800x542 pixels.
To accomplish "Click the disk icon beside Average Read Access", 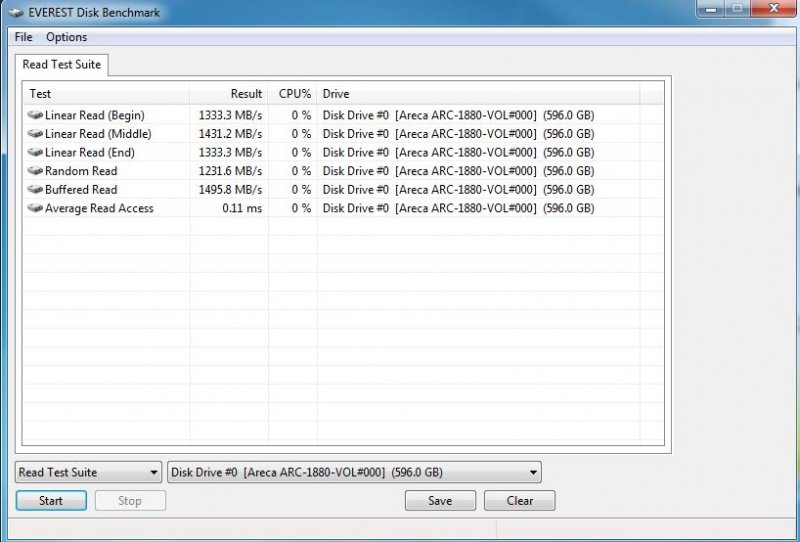I will 35,208.
